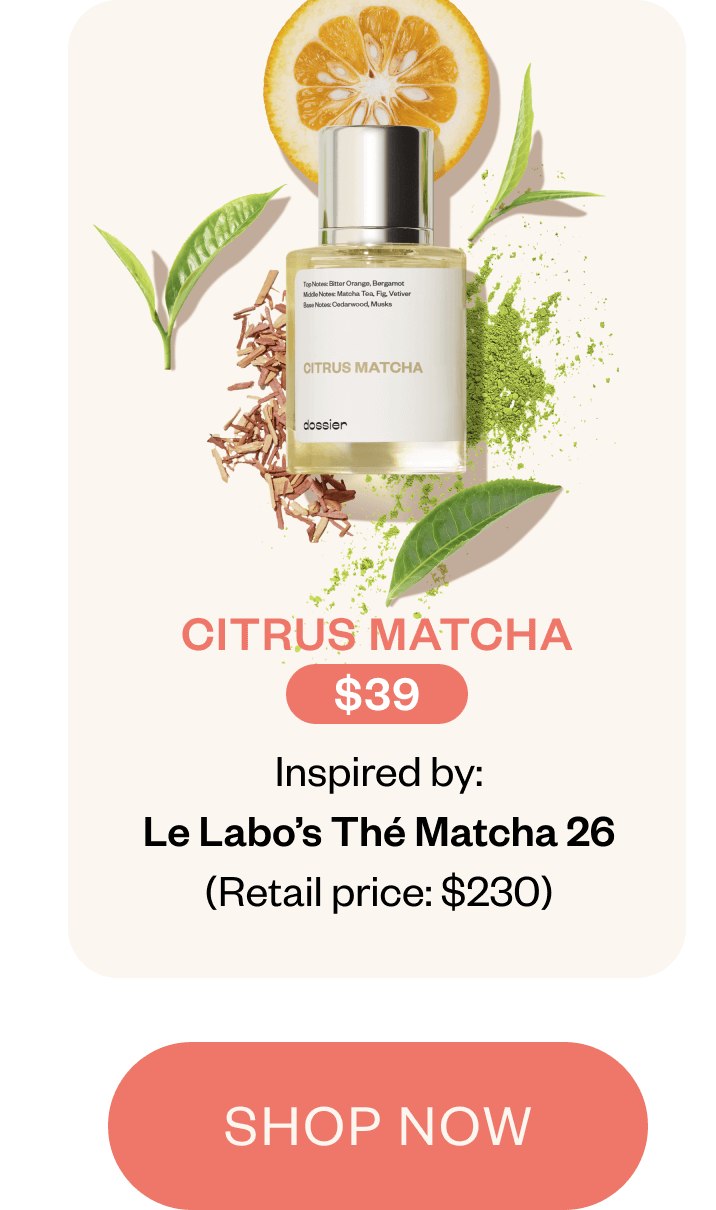The image size is (716, 1210).
Task: Click the CITRUS MATCHA text on the bottle label
Action: tap(363, 367)
